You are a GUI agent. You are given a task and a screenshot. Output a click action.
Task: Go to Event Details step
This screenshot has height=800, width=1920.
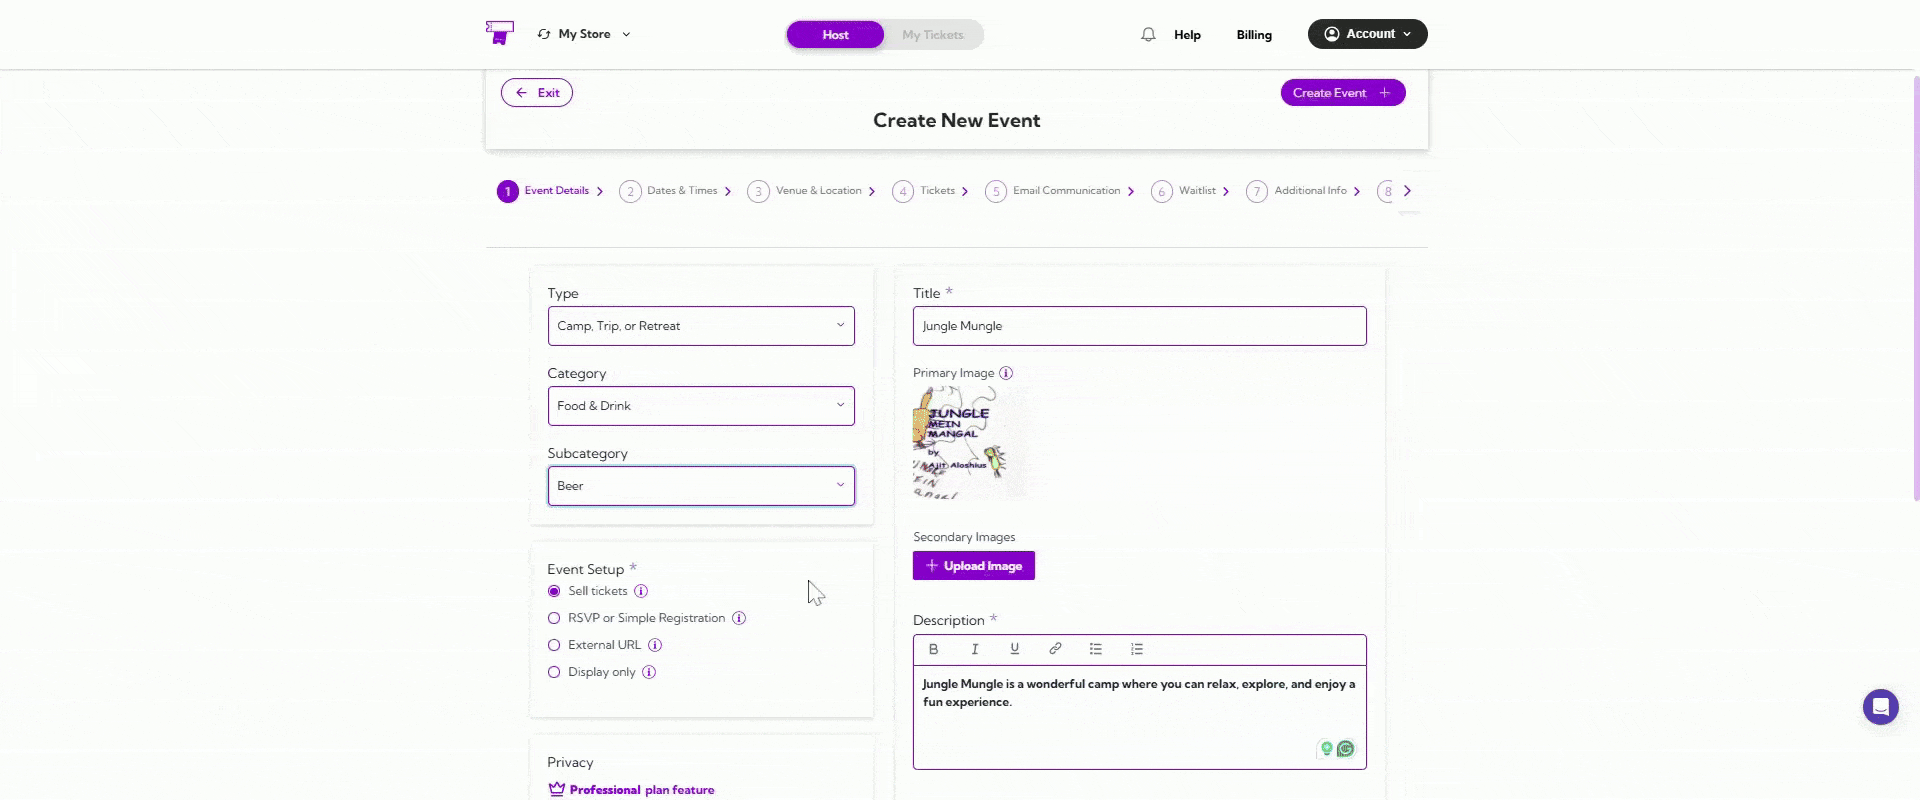[549, 191]
